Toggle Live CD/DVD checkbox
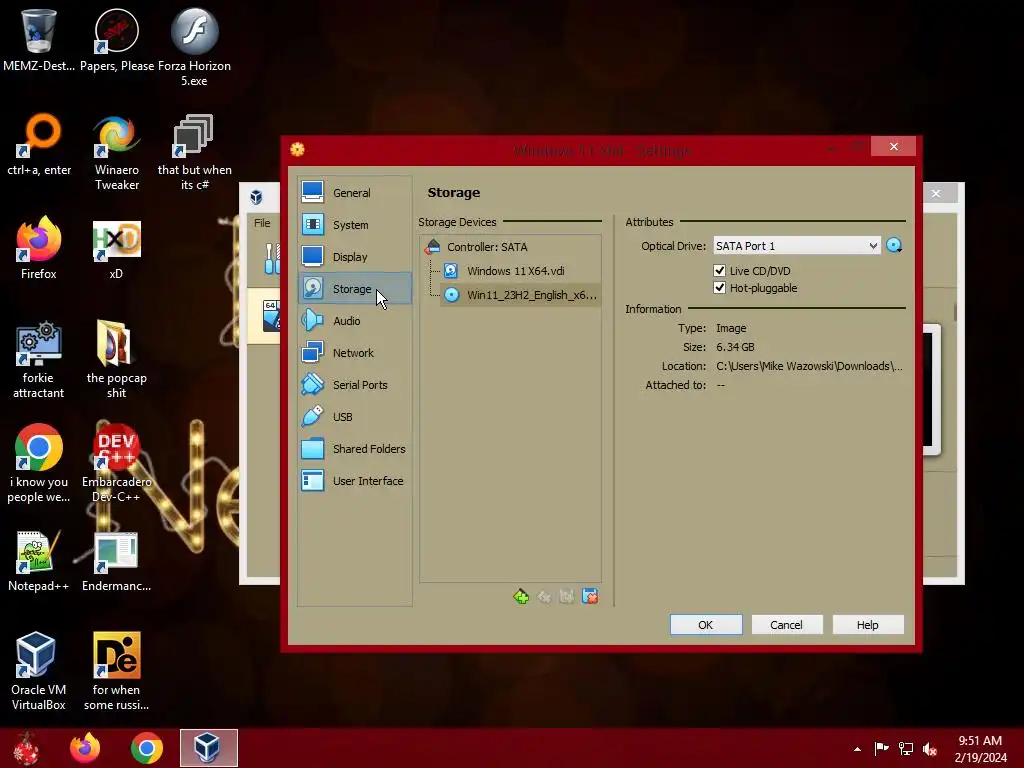The height and width of the screenshot is (768, 1024). point(719,270)
